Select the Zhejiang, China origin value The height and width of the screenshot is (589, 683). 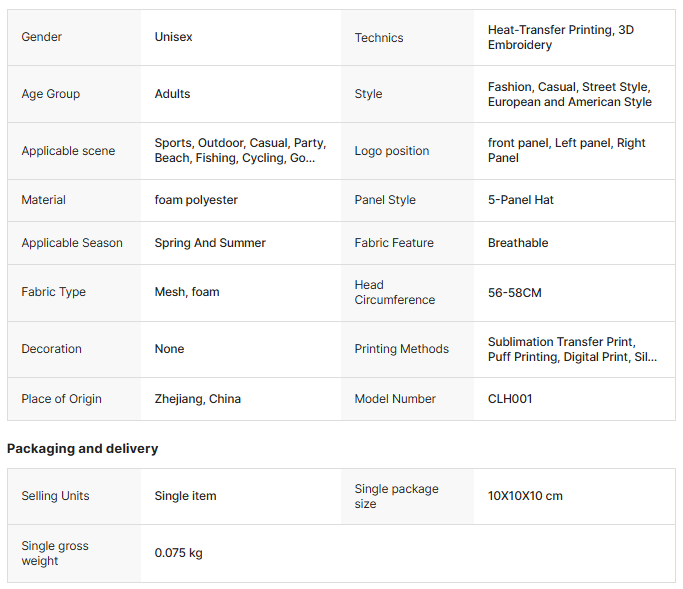pyautogui.click(x=198, y=399)
